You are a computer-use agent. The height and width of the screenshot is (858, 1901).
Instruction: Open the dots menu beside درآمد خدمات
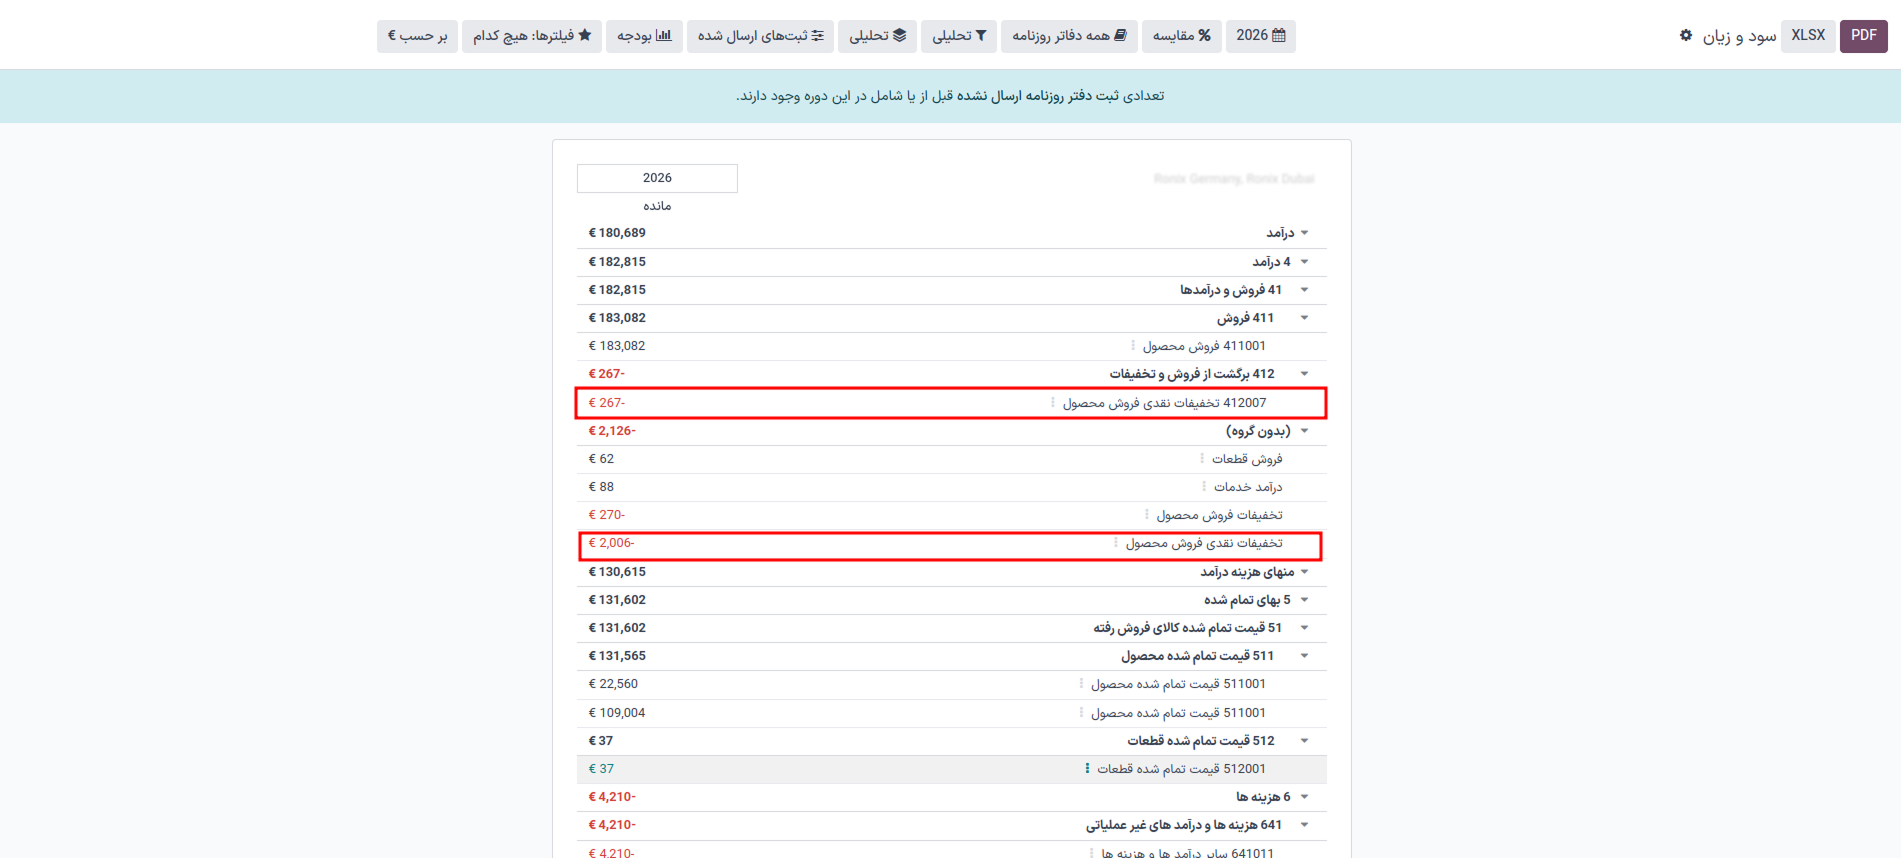click(1203, 487)
